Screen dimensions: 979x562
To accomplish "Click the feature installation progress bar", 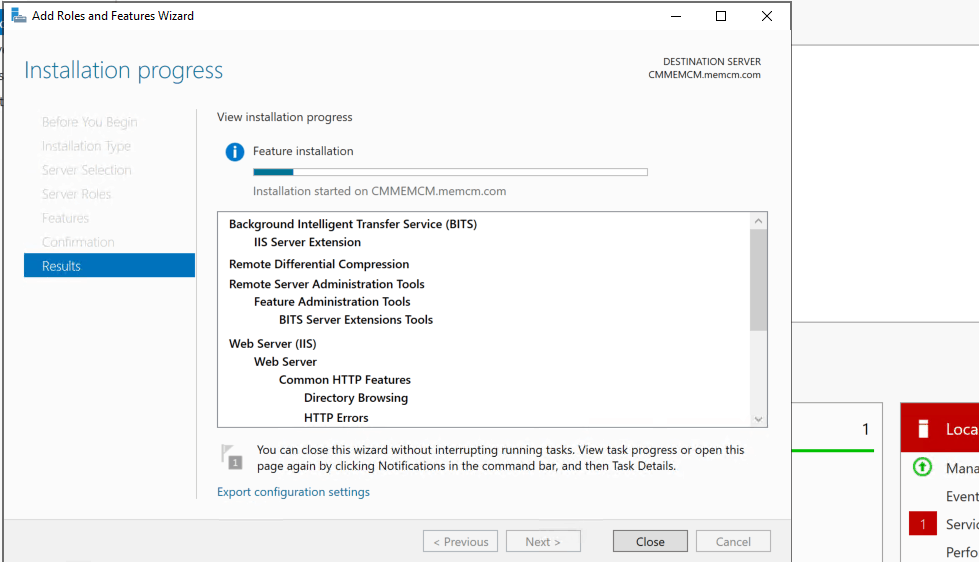I will pyautogui.click(x=450, y=172).
